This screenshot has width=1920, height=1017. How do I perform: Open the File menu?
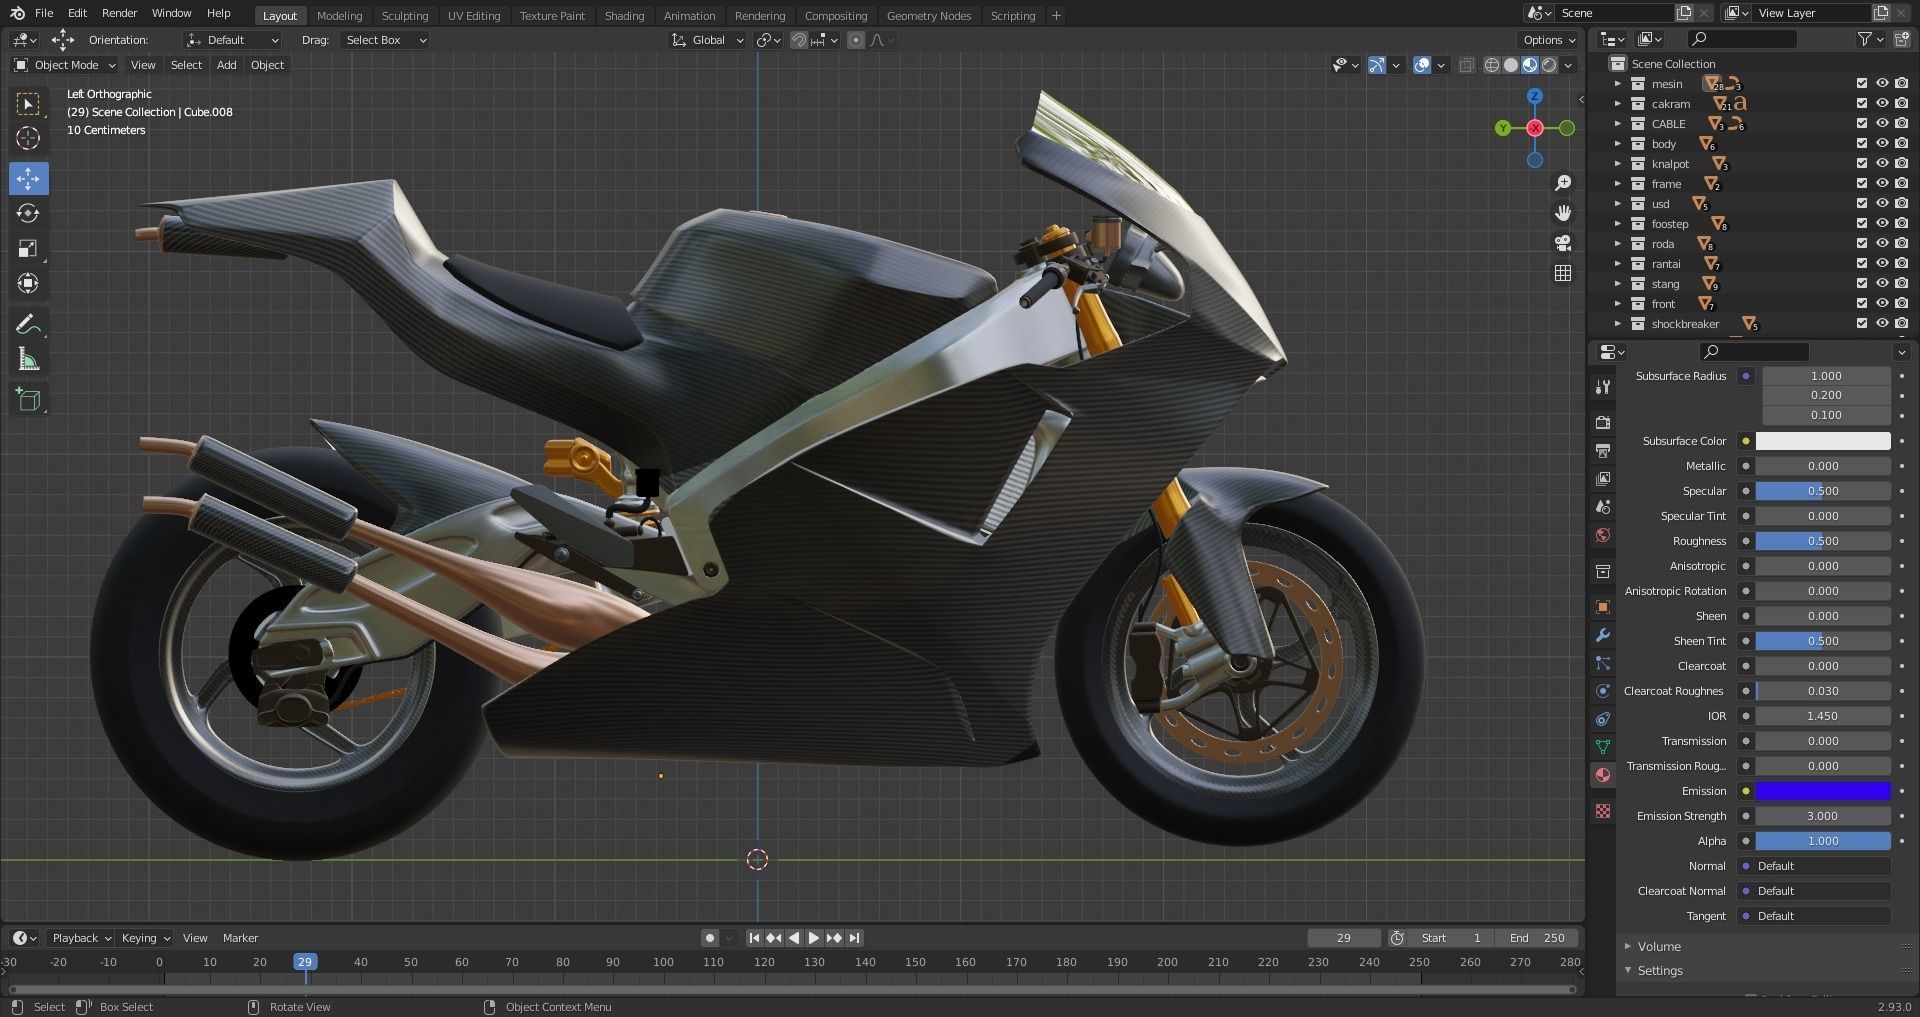click(x=44, y=14)
